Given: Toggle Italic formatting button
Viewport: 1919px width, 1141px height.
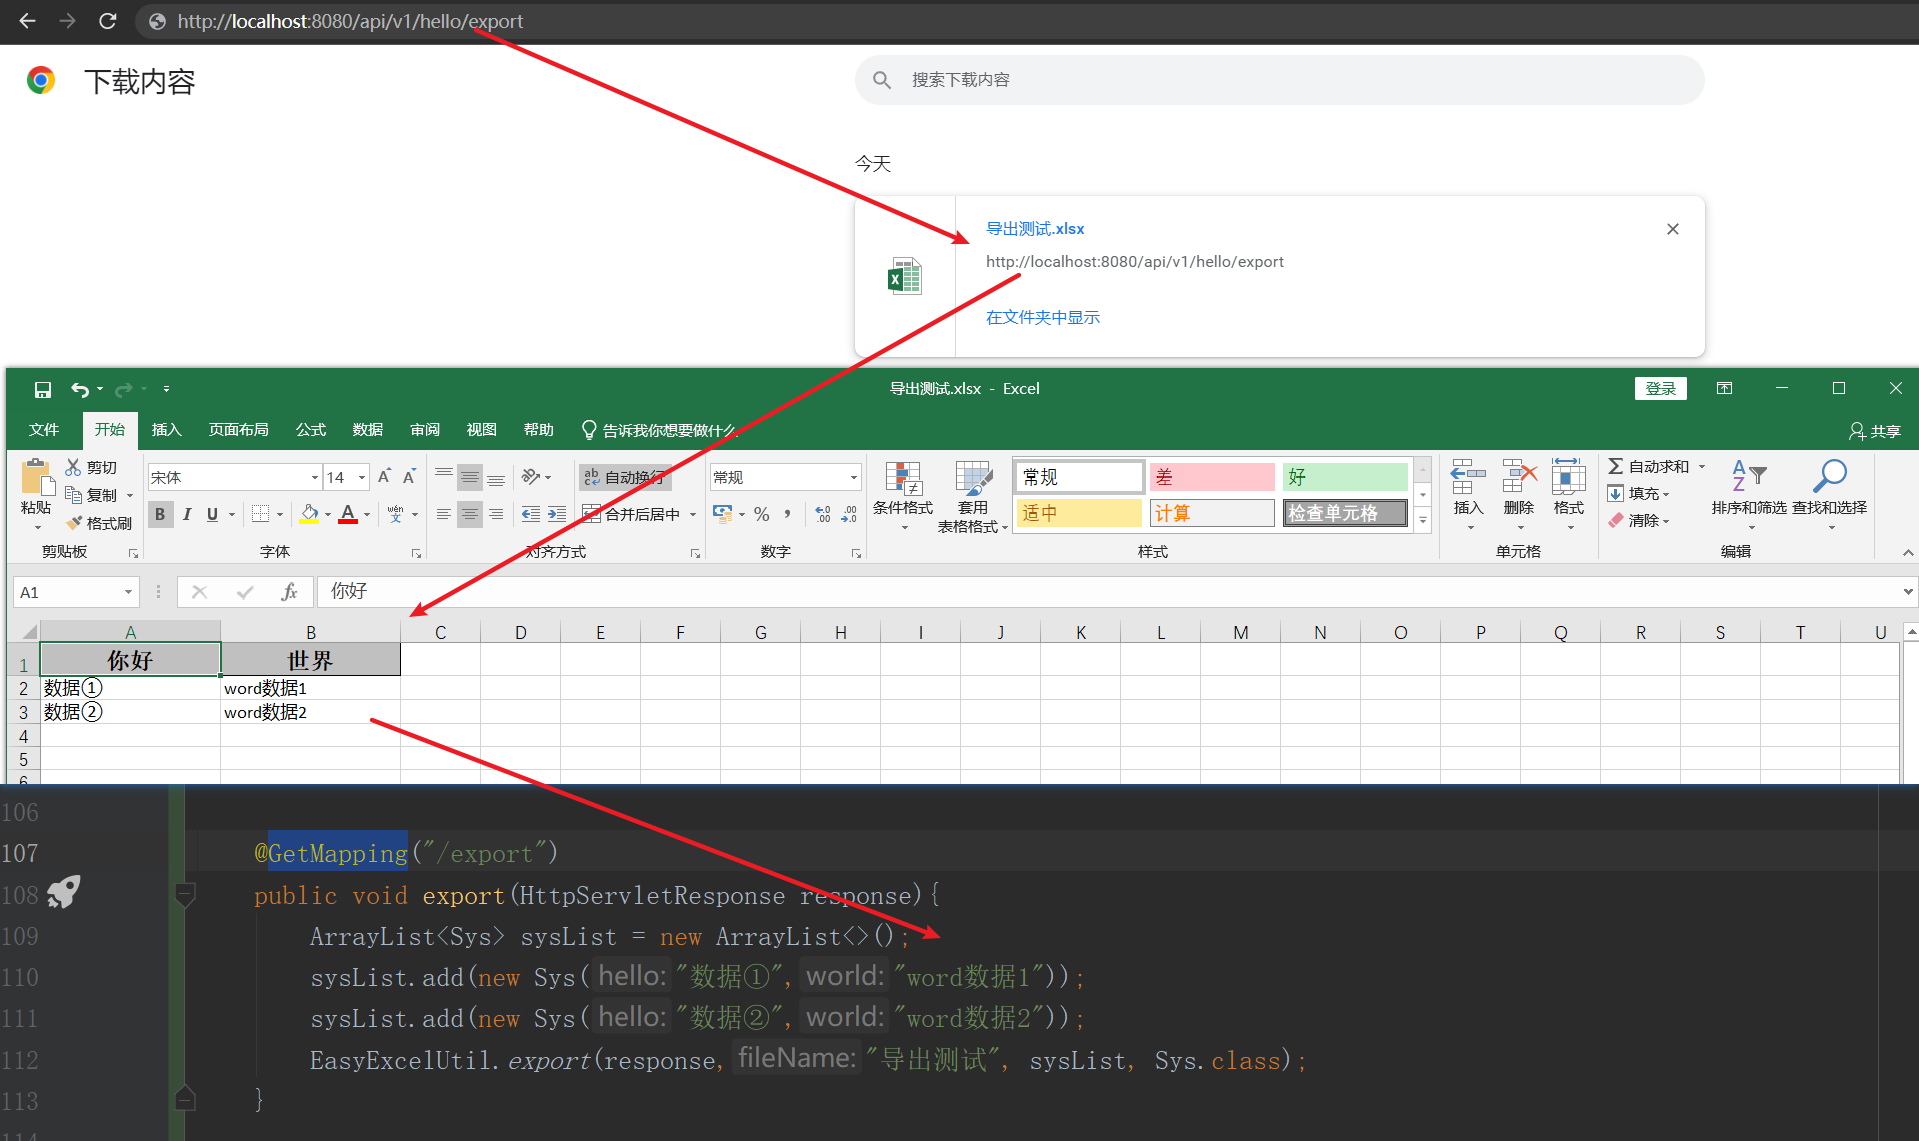Looking at the screenshot, I should [x=187, y=514].
